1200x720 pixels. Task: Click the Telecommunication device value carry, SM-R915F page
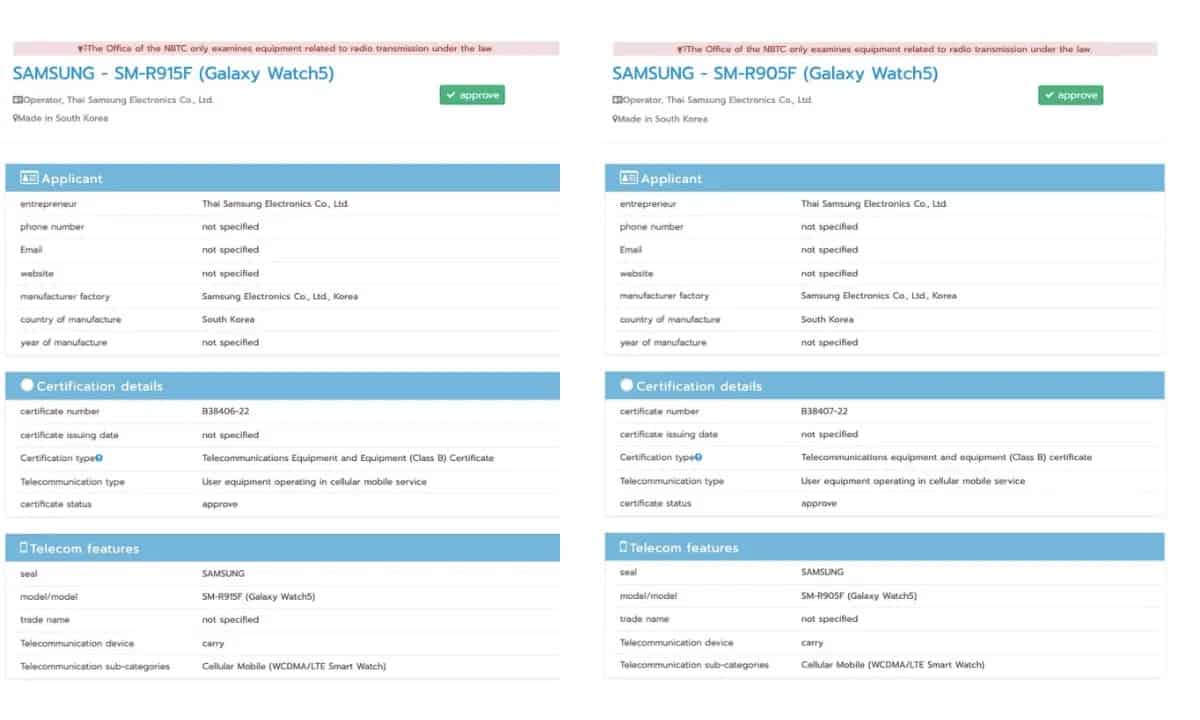click(x=213, y=644)
